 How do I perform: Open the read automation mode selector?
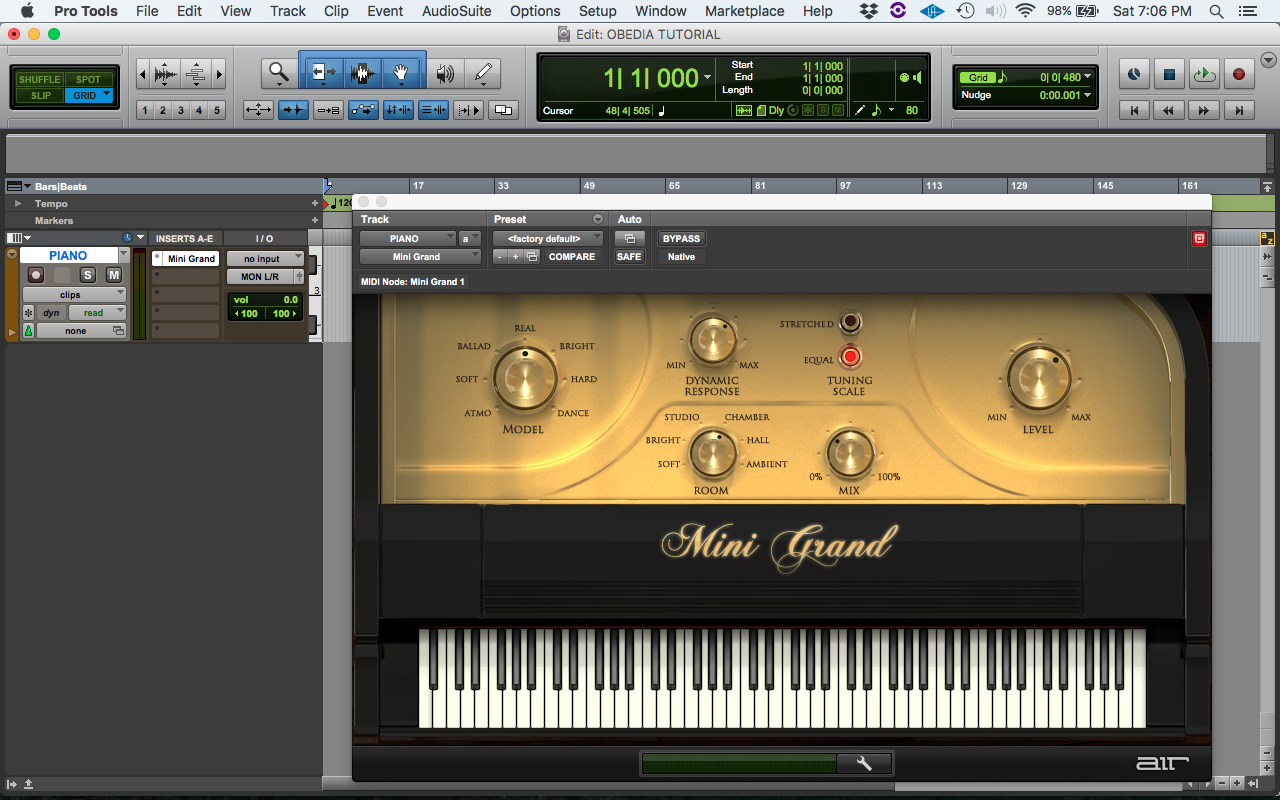(97, 313)
